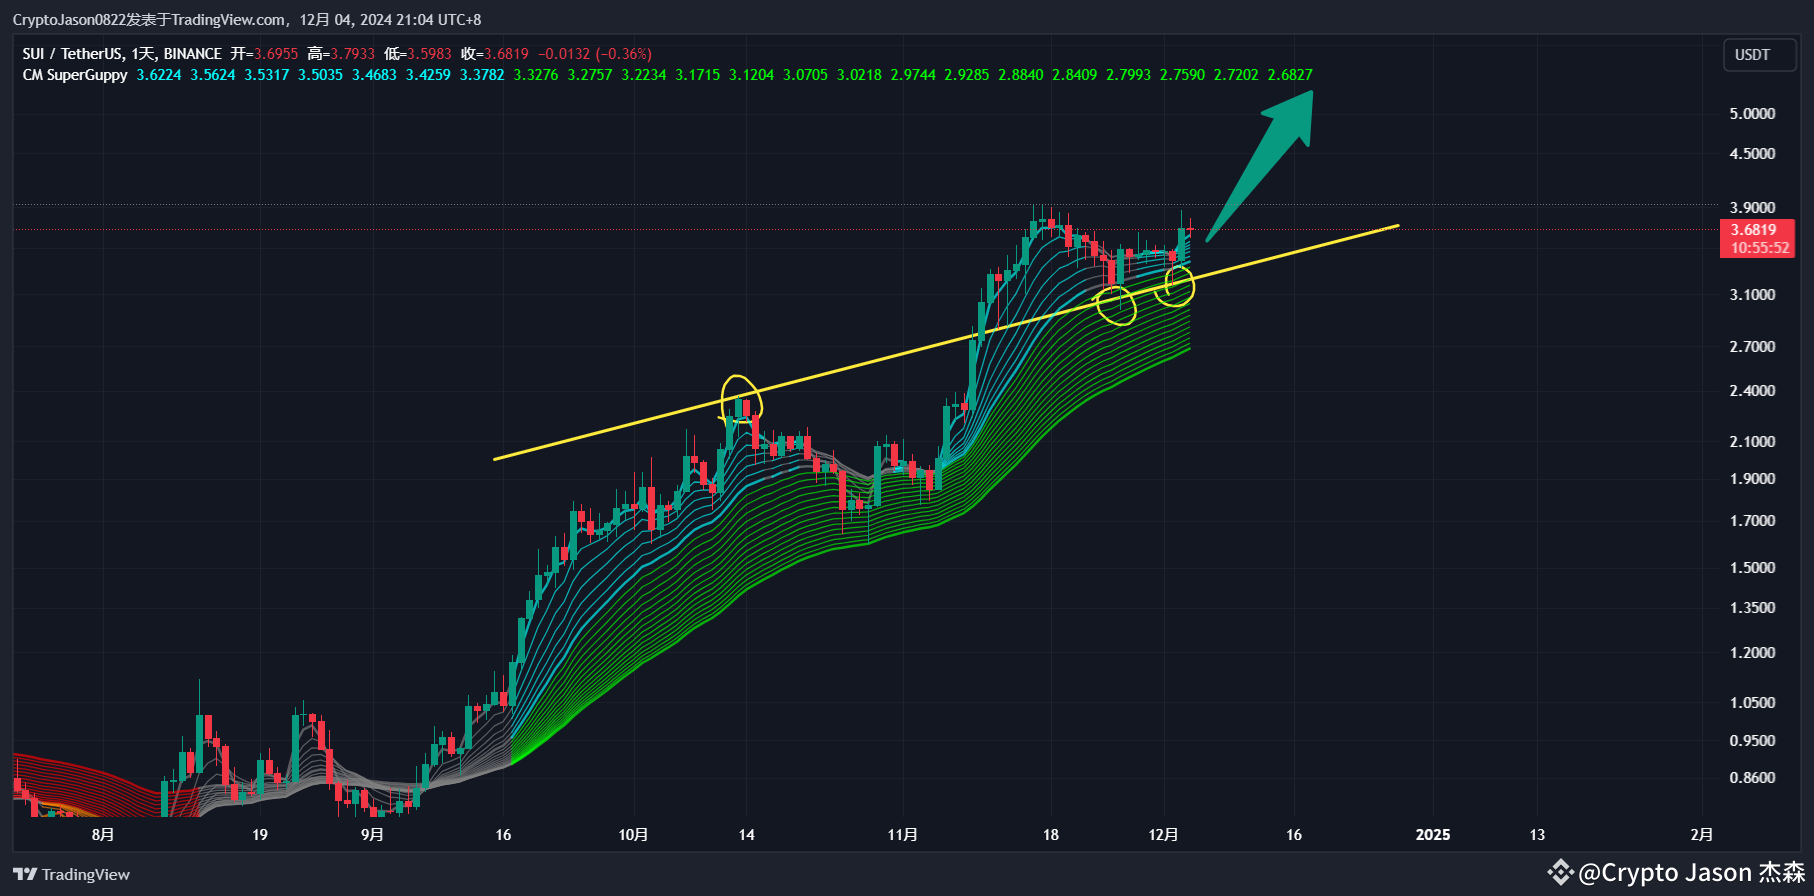Click the red current price label 3.6819
Screen dimensions: 1814x896
tap(1756, 230)
